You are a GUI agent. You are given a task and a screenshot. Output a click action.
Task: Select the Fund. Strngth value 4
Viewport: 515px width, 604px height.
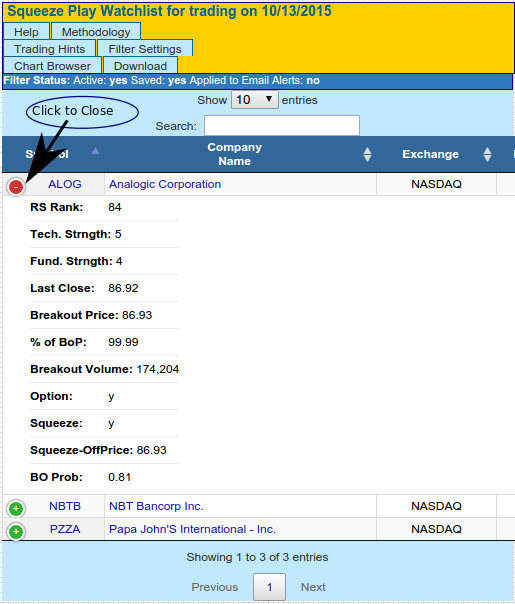(119, 261)
